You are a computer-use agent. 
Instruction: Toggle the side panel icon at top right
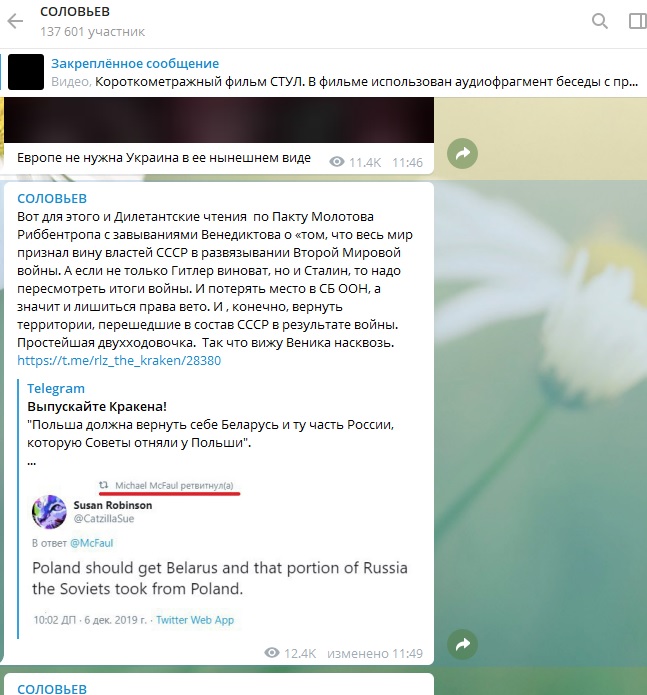tap(638, 21)
